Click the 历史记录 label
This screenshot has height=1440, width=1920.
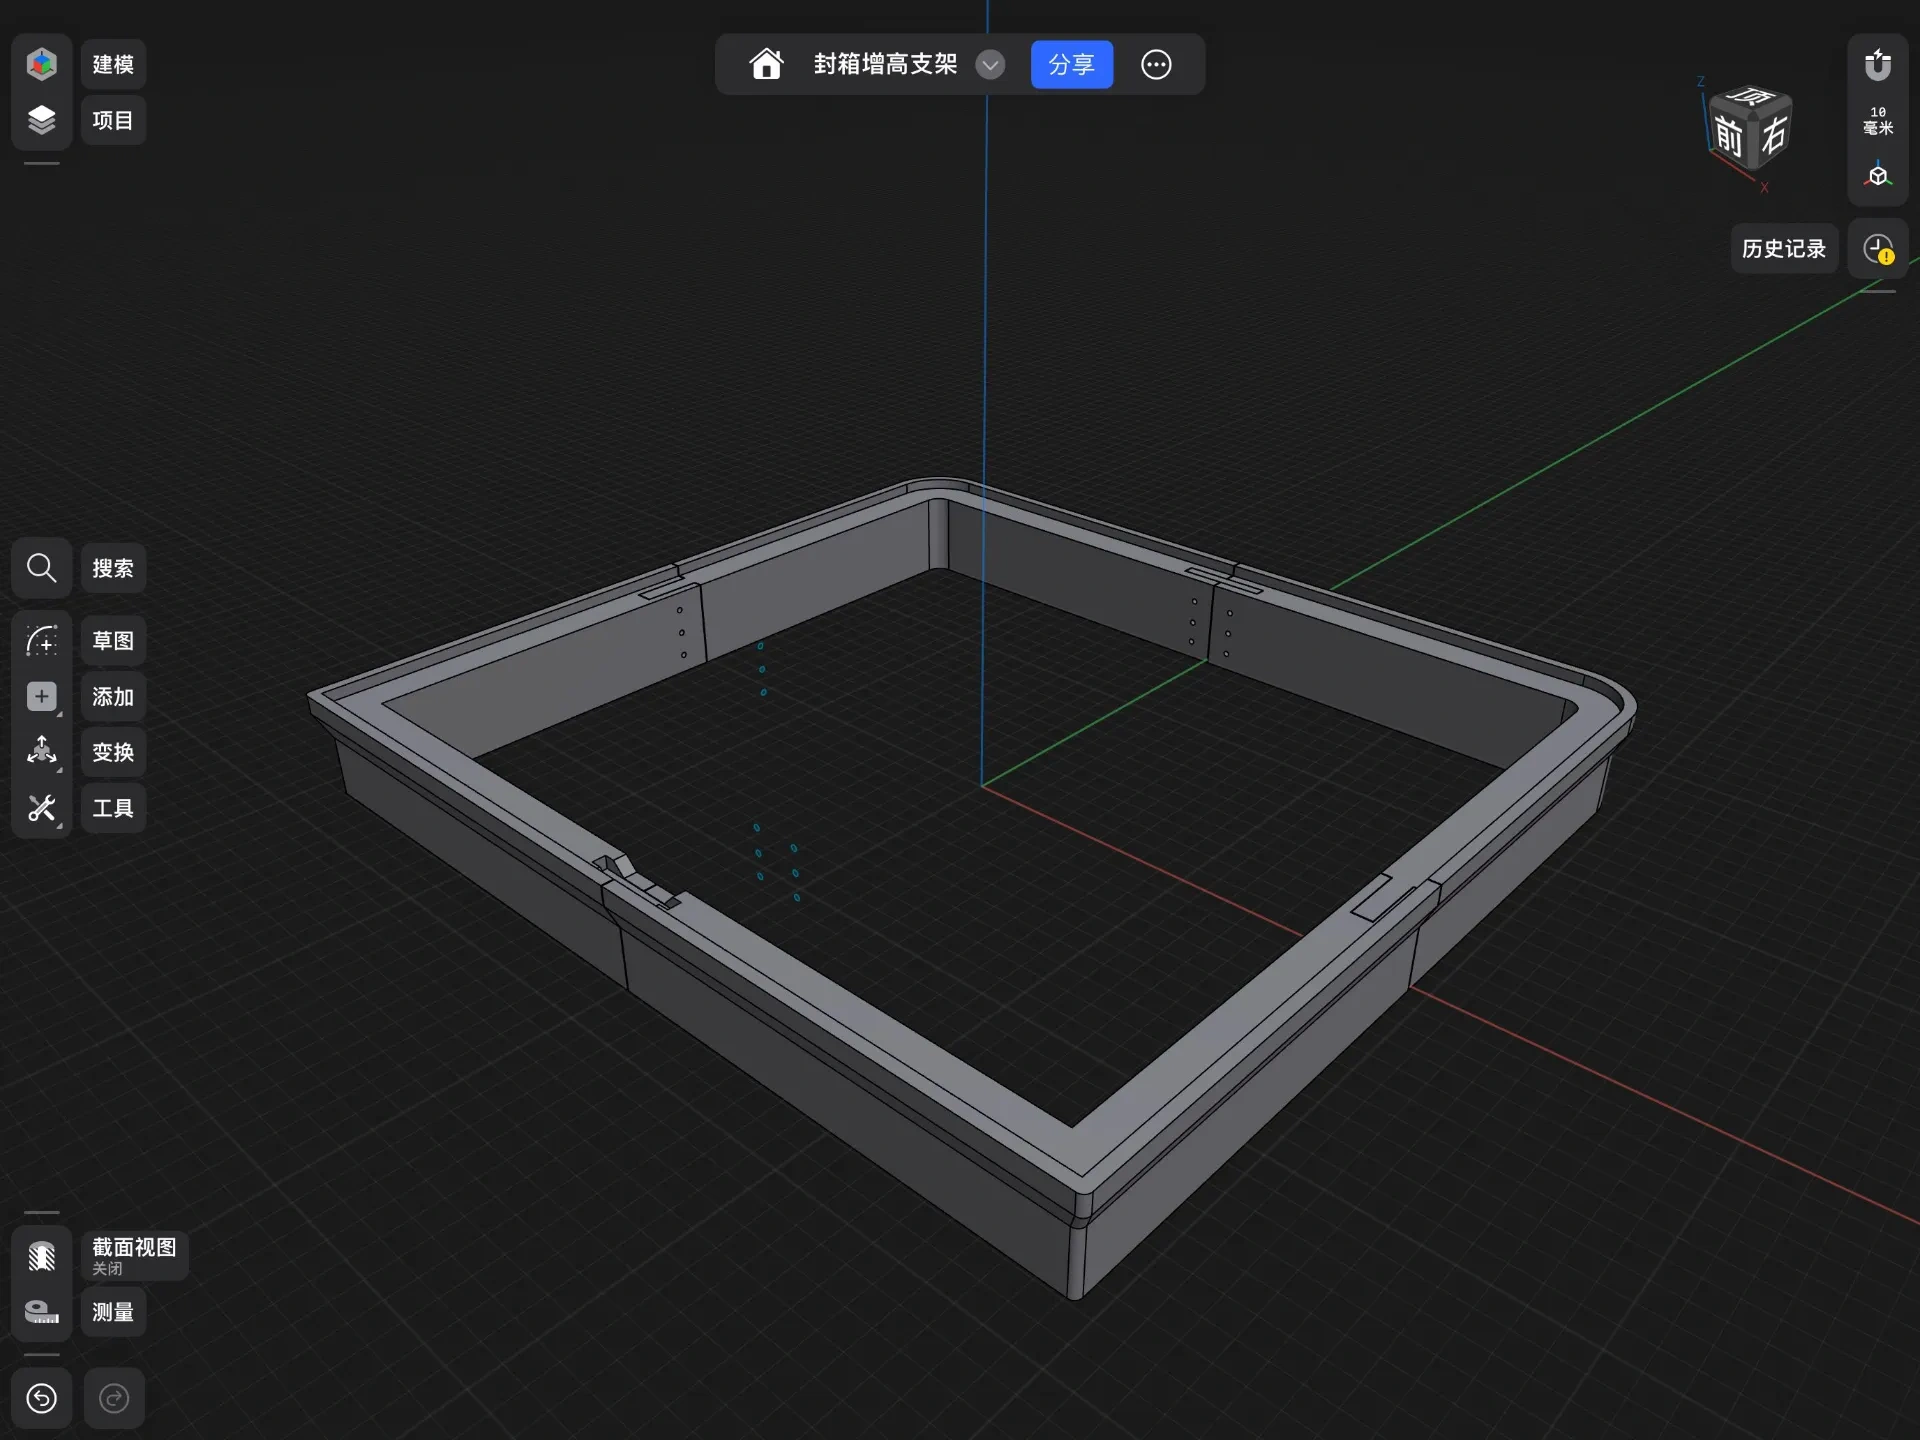(1784, 249)
